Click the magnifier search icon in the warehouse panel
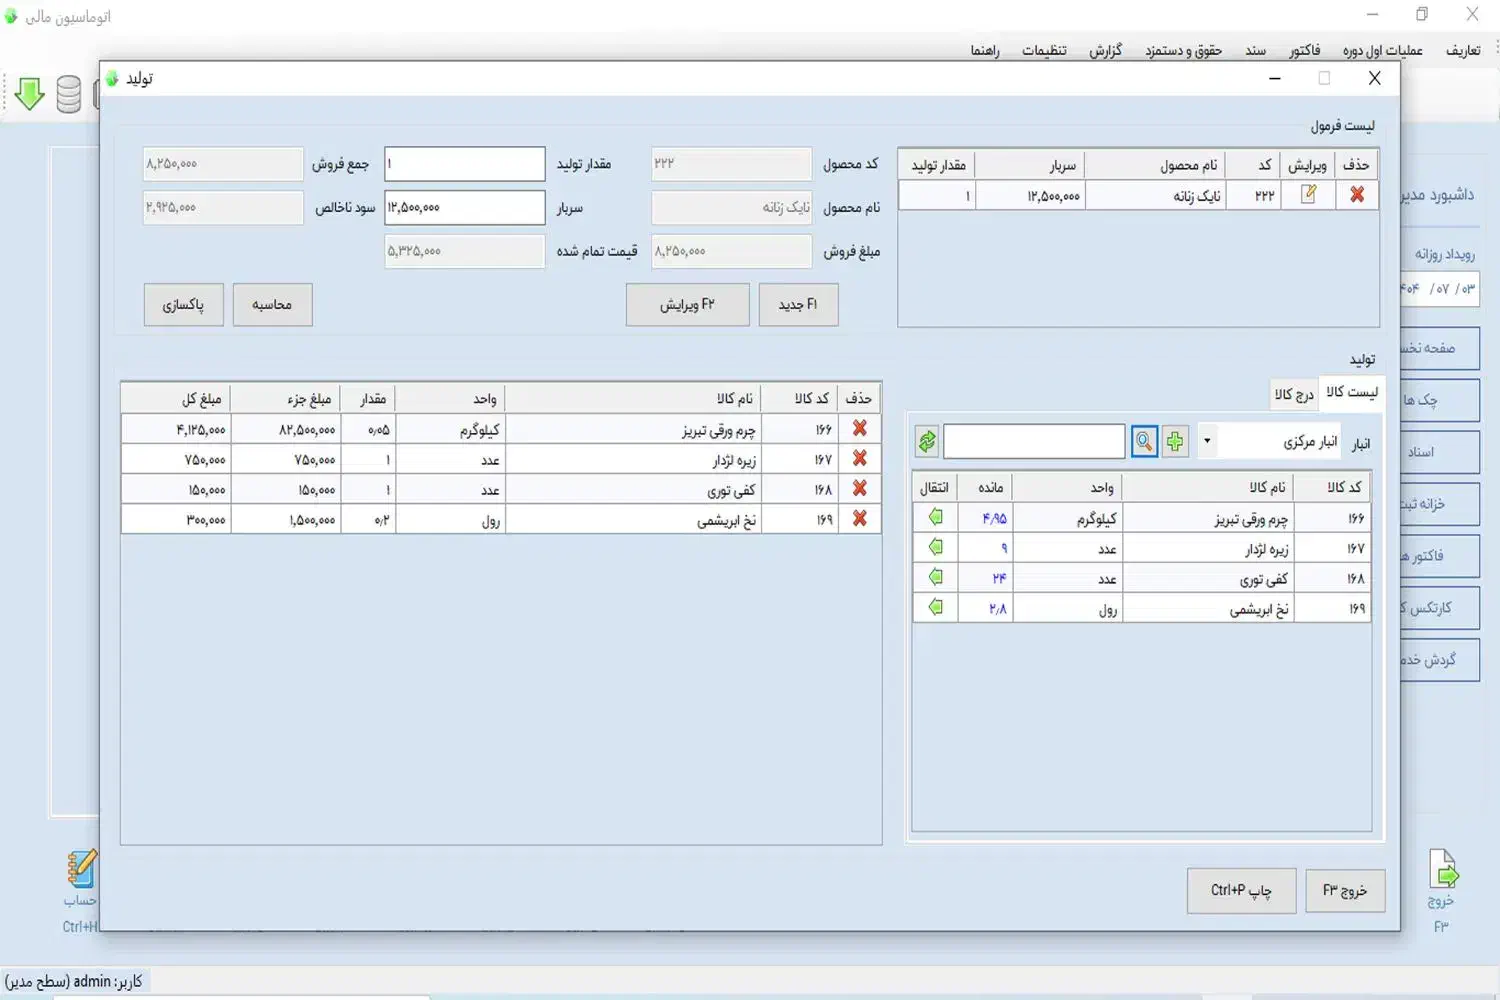1500x1000 pixels. (x=1144, y=441)
